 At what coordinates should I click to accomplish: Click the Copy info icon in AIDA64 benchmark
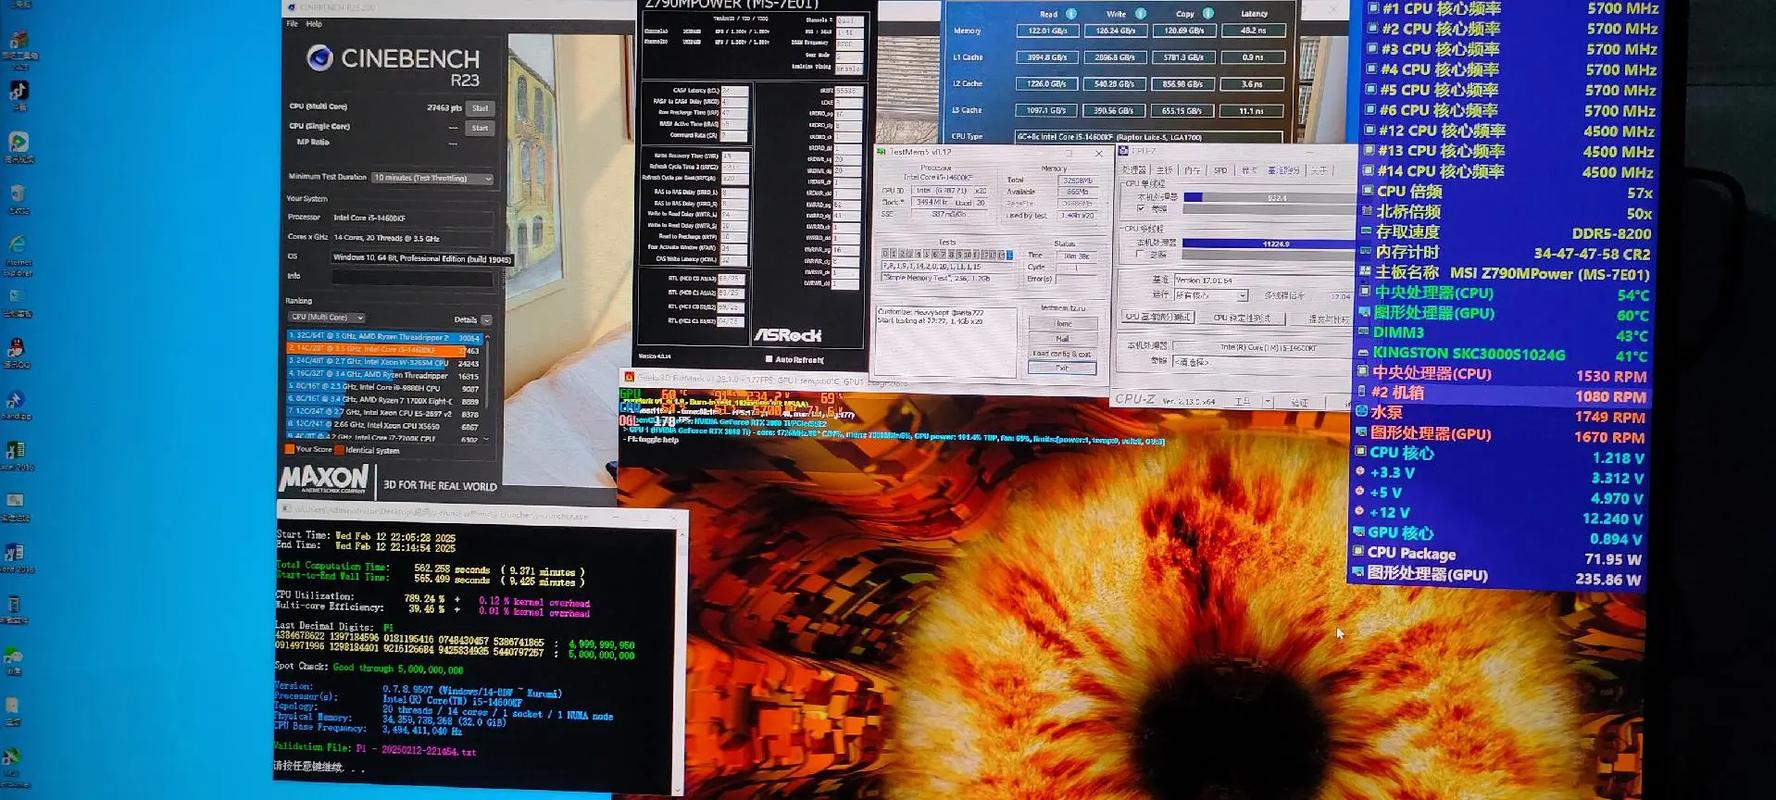1208,14
